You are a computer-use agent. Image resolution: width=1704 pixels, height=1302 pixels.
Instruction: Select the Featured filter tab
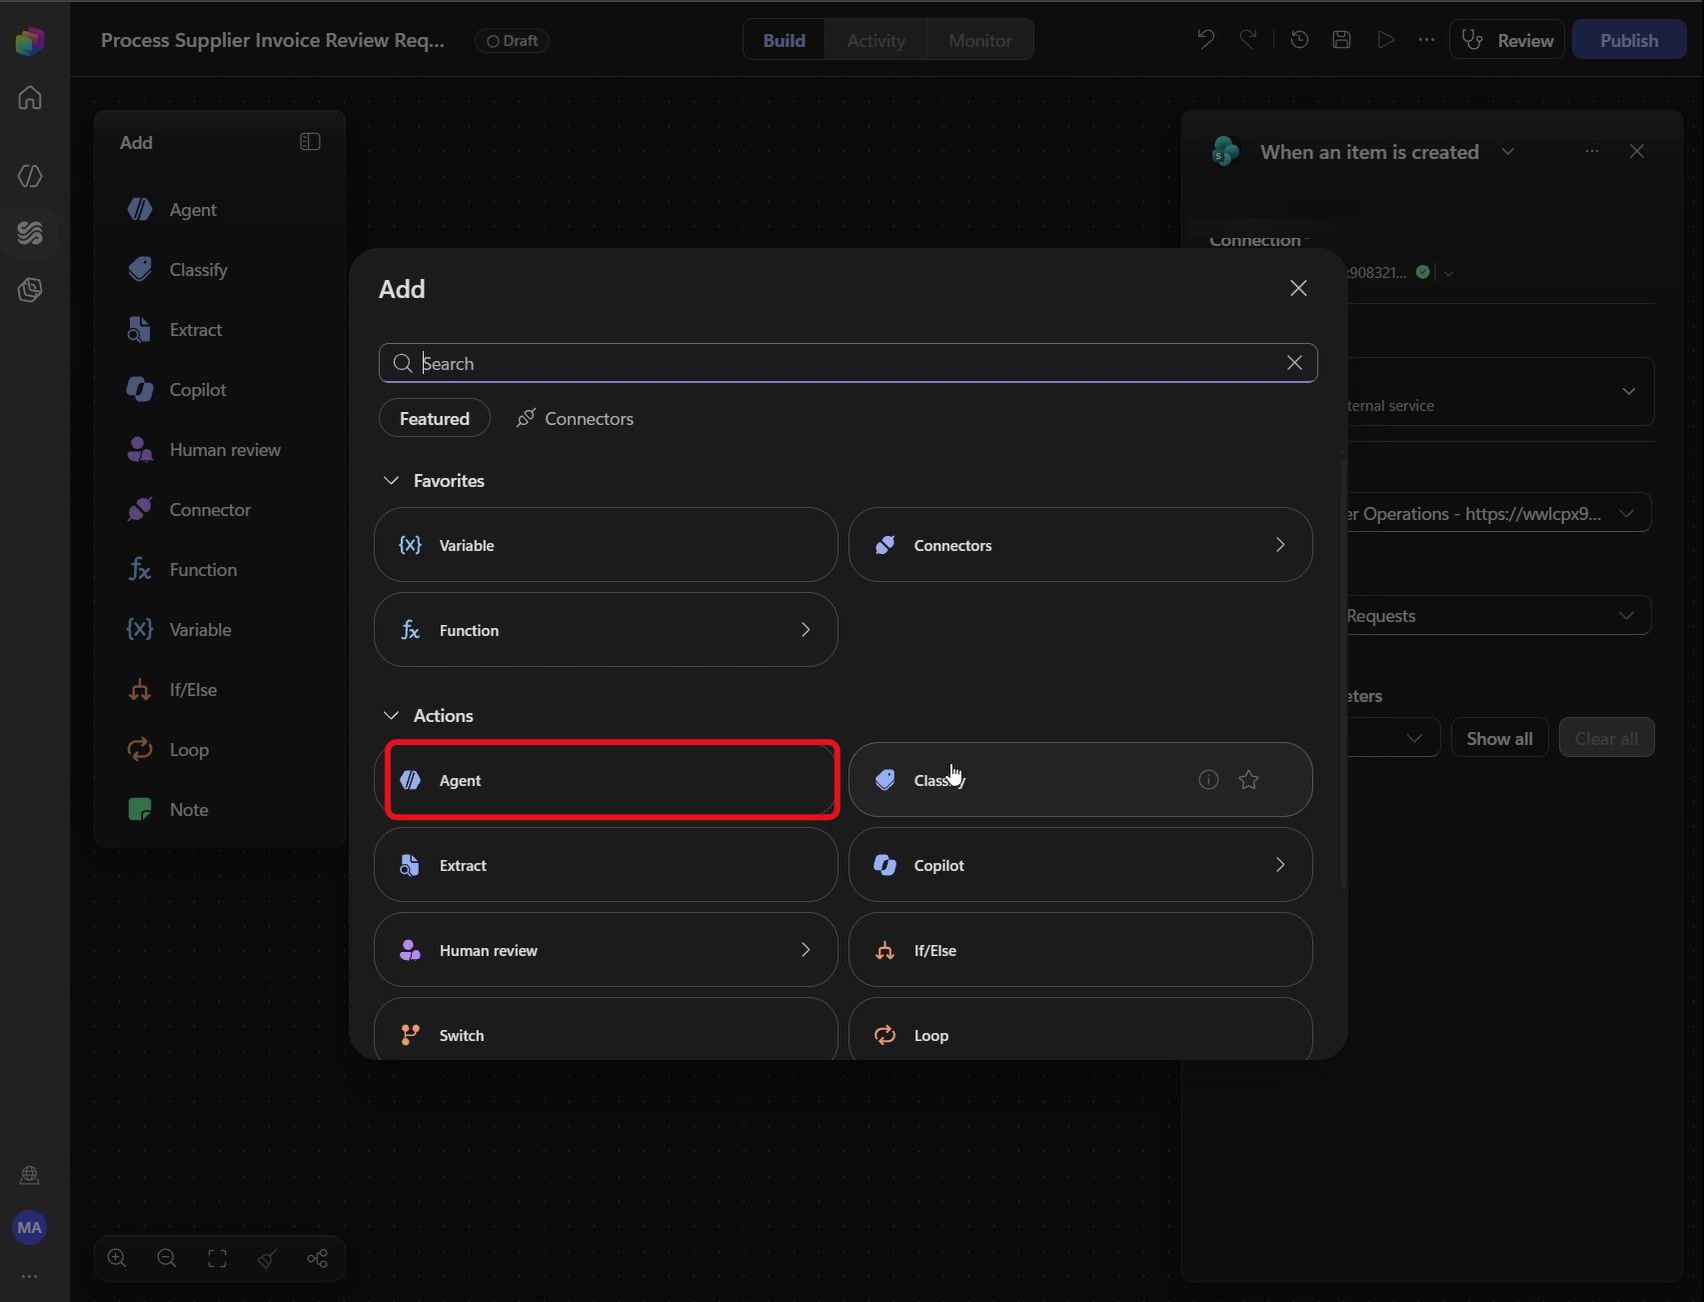pos(434,418)
